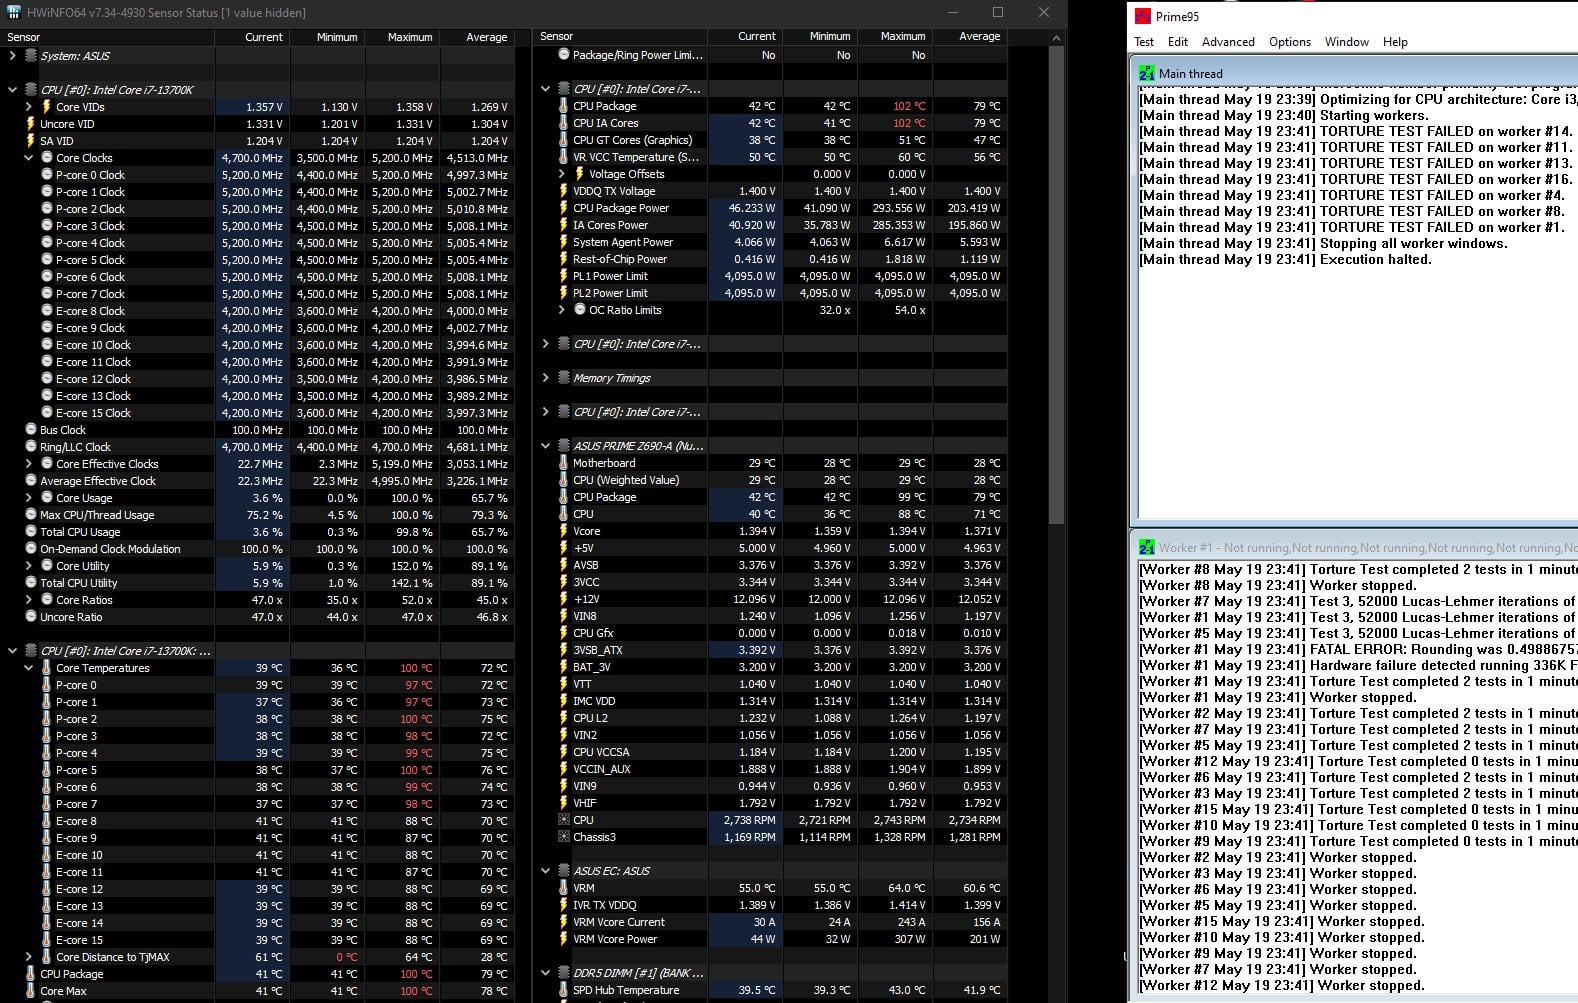This screenshot has width=1578, height=1003.
Task: Expand the Memory Timings group
Action: click(545, 378)
